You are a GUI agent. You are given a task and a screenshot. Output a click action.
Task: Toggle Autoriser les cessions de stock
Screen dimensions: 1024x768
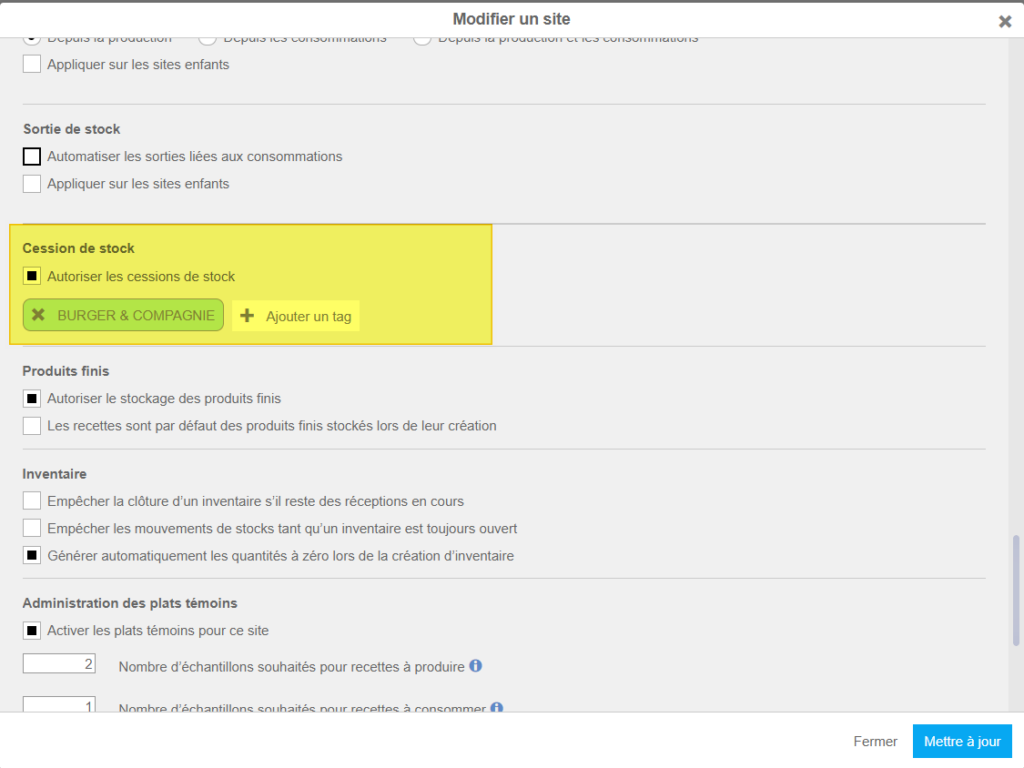pos(32,276)
